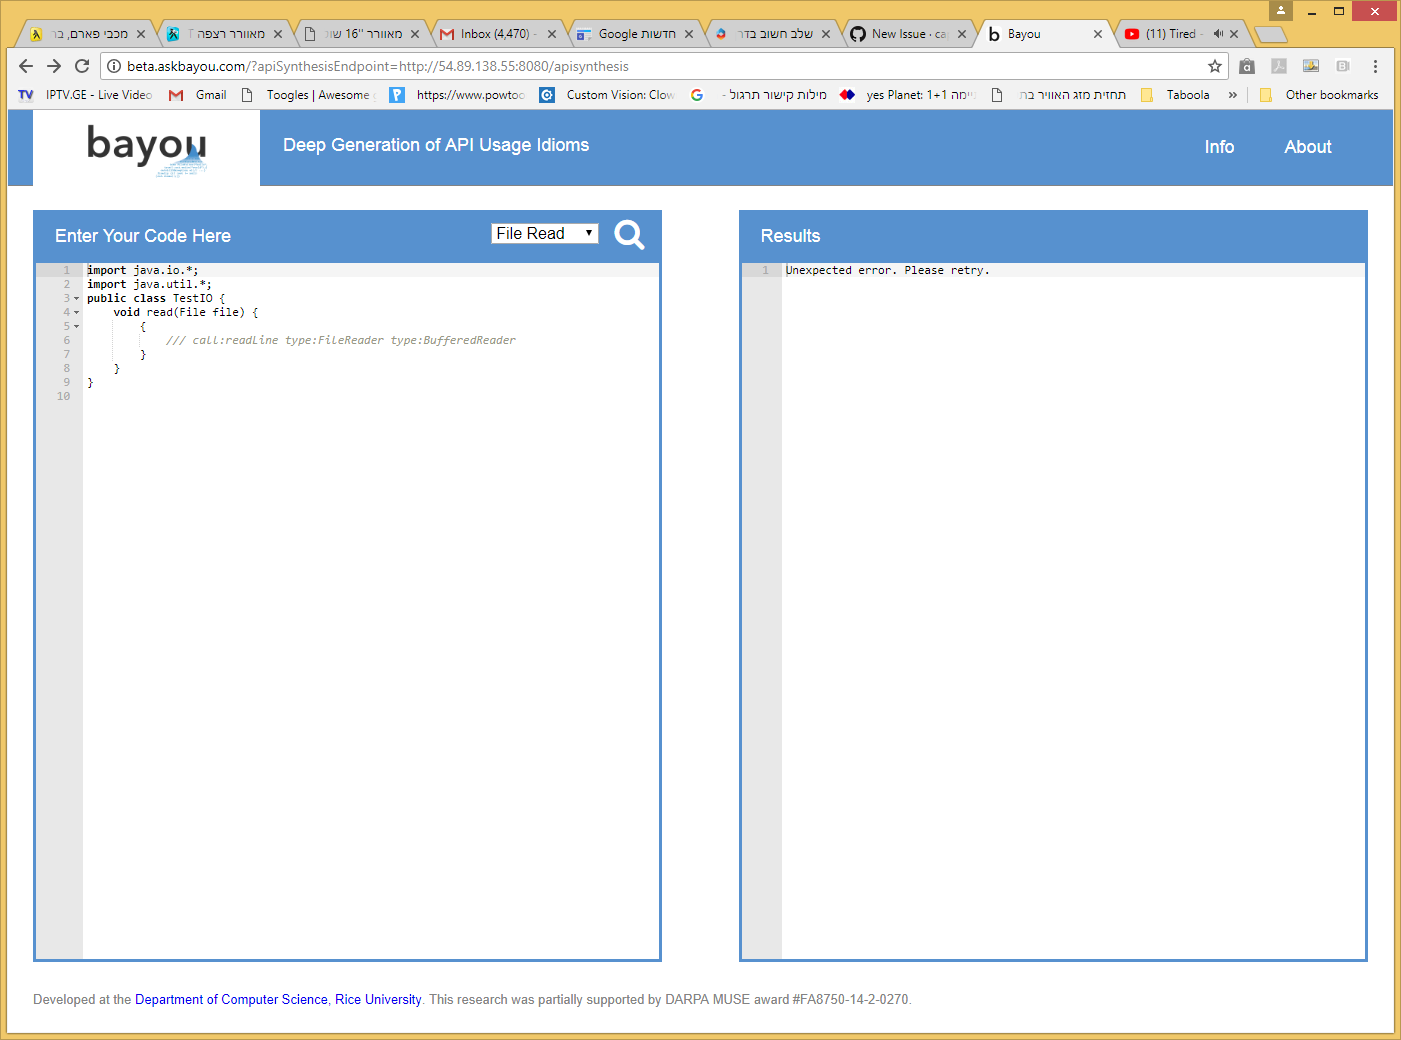Click the 'import java.io.*;' code line
Screen dimensions: 1401x1040
[143, 270]
